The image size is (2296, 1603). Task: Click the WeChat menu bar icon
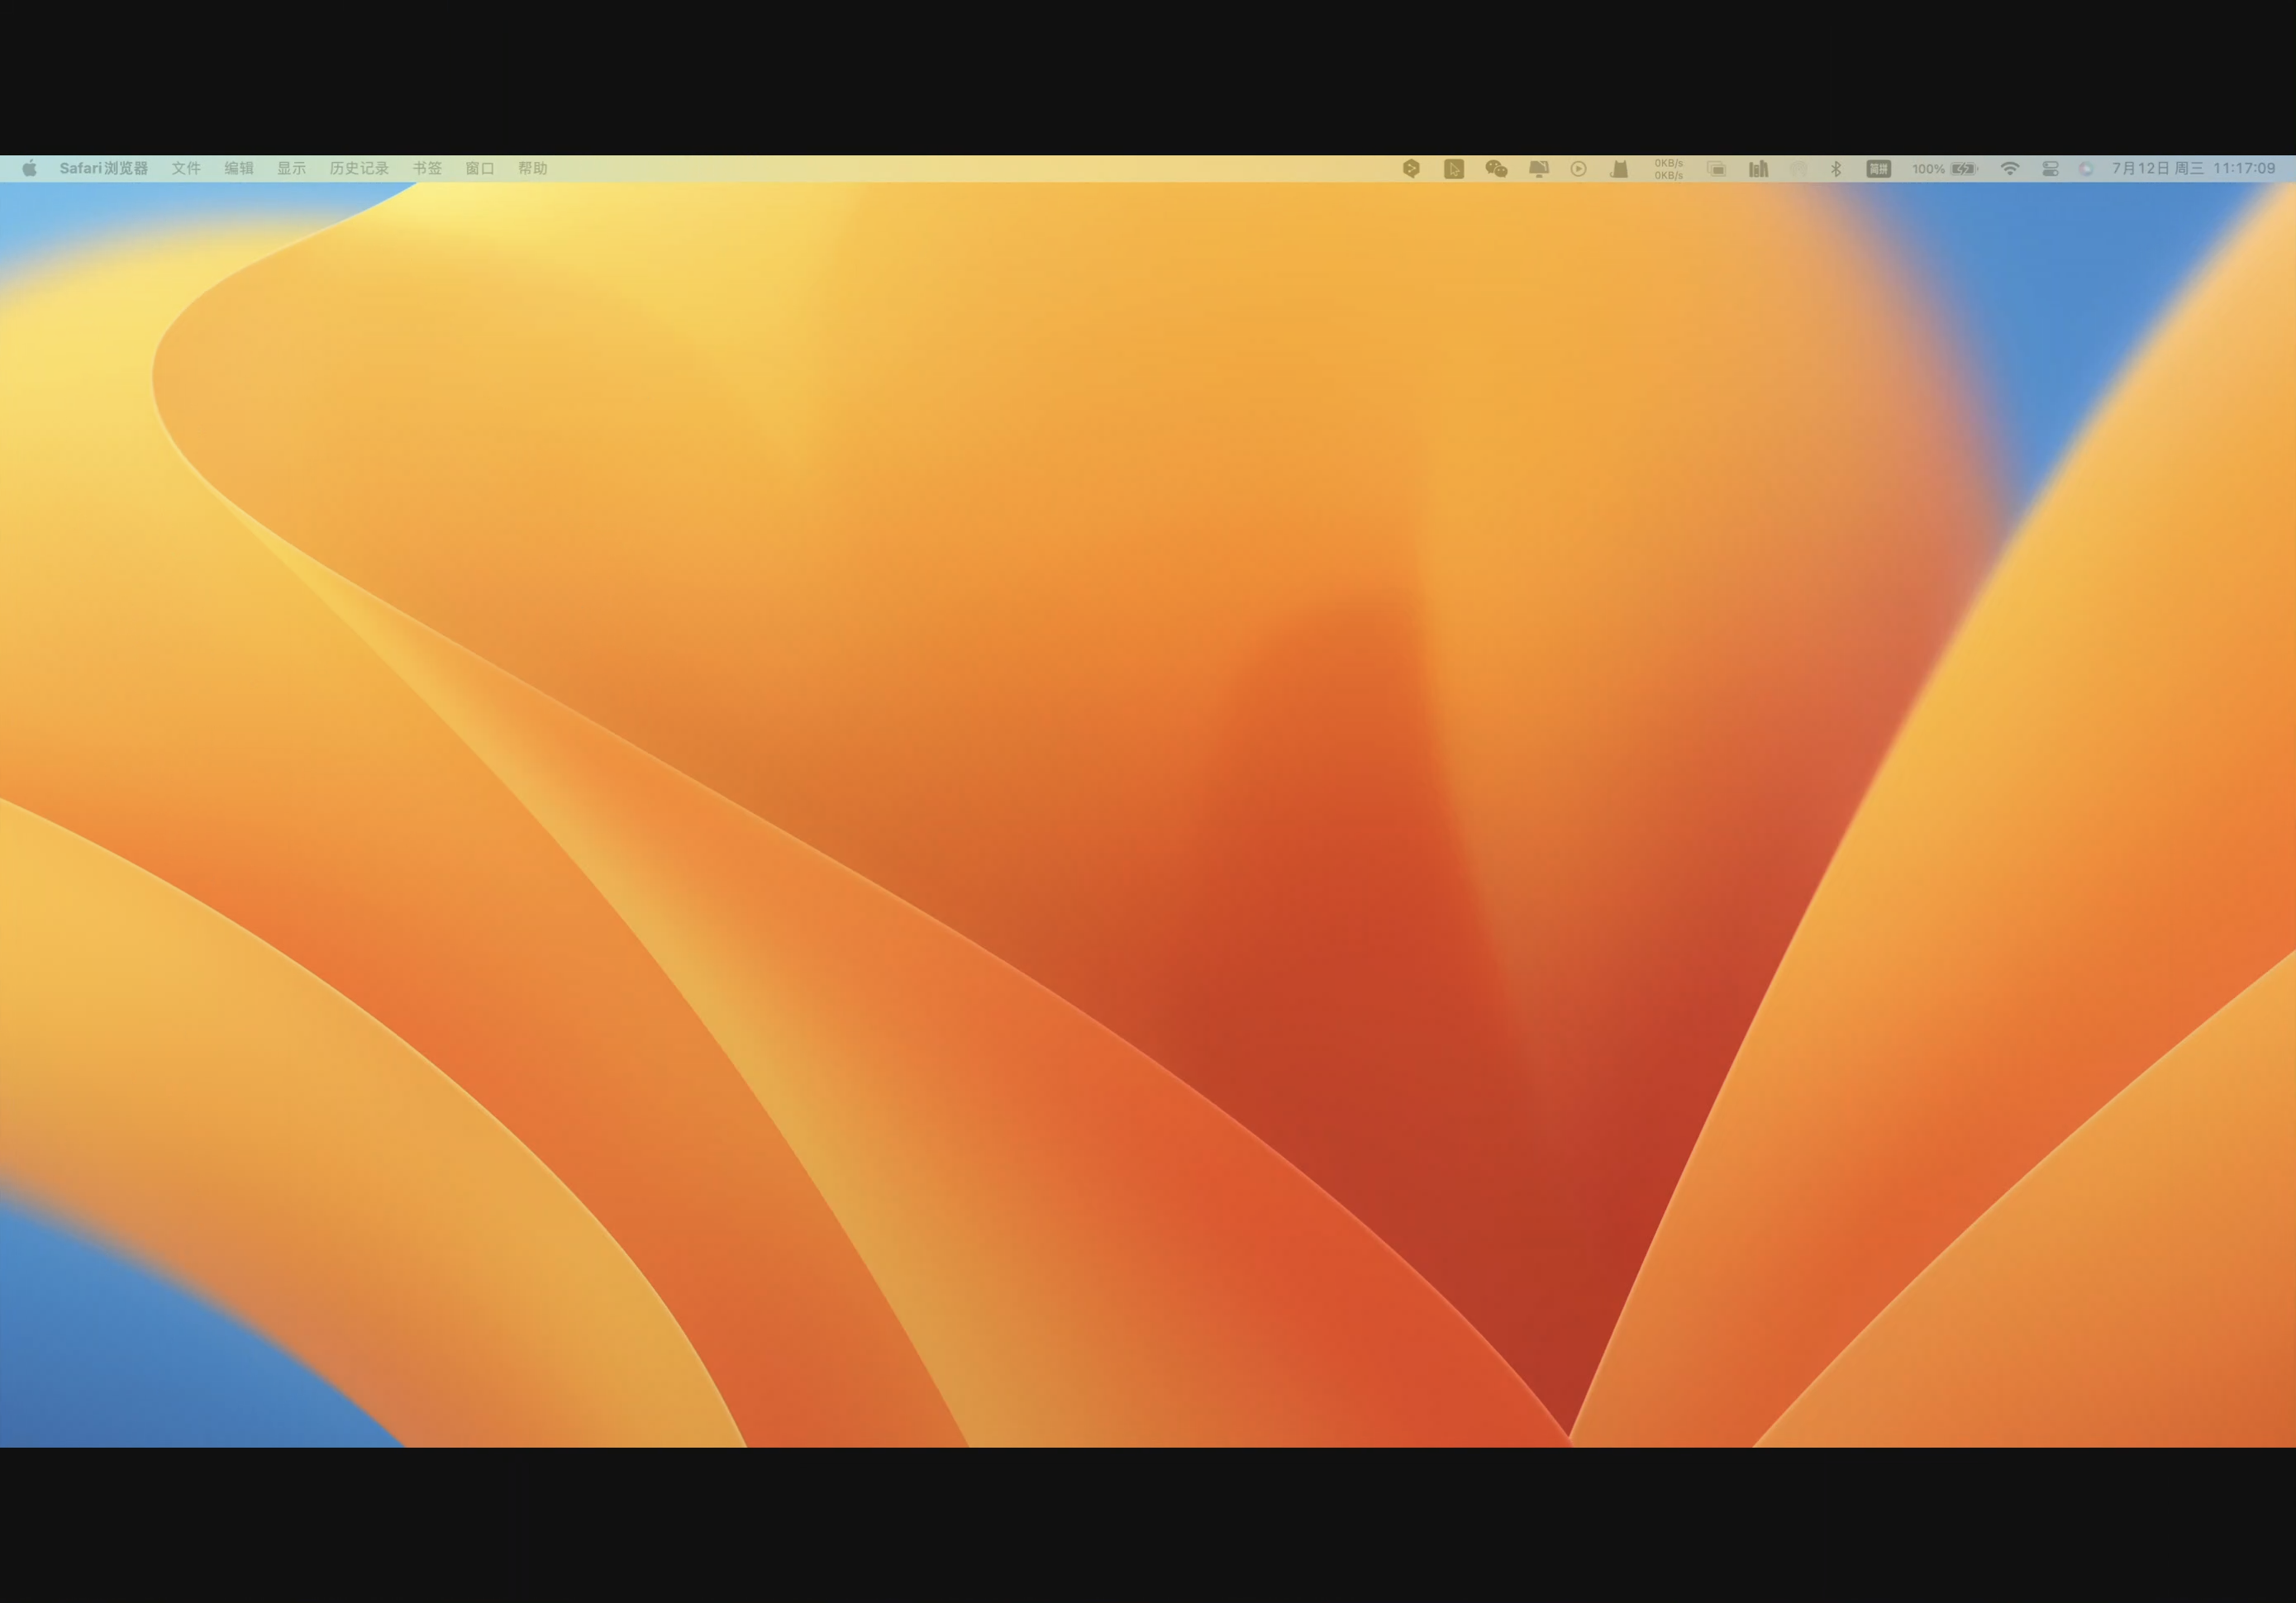(x=1496, y=169)
